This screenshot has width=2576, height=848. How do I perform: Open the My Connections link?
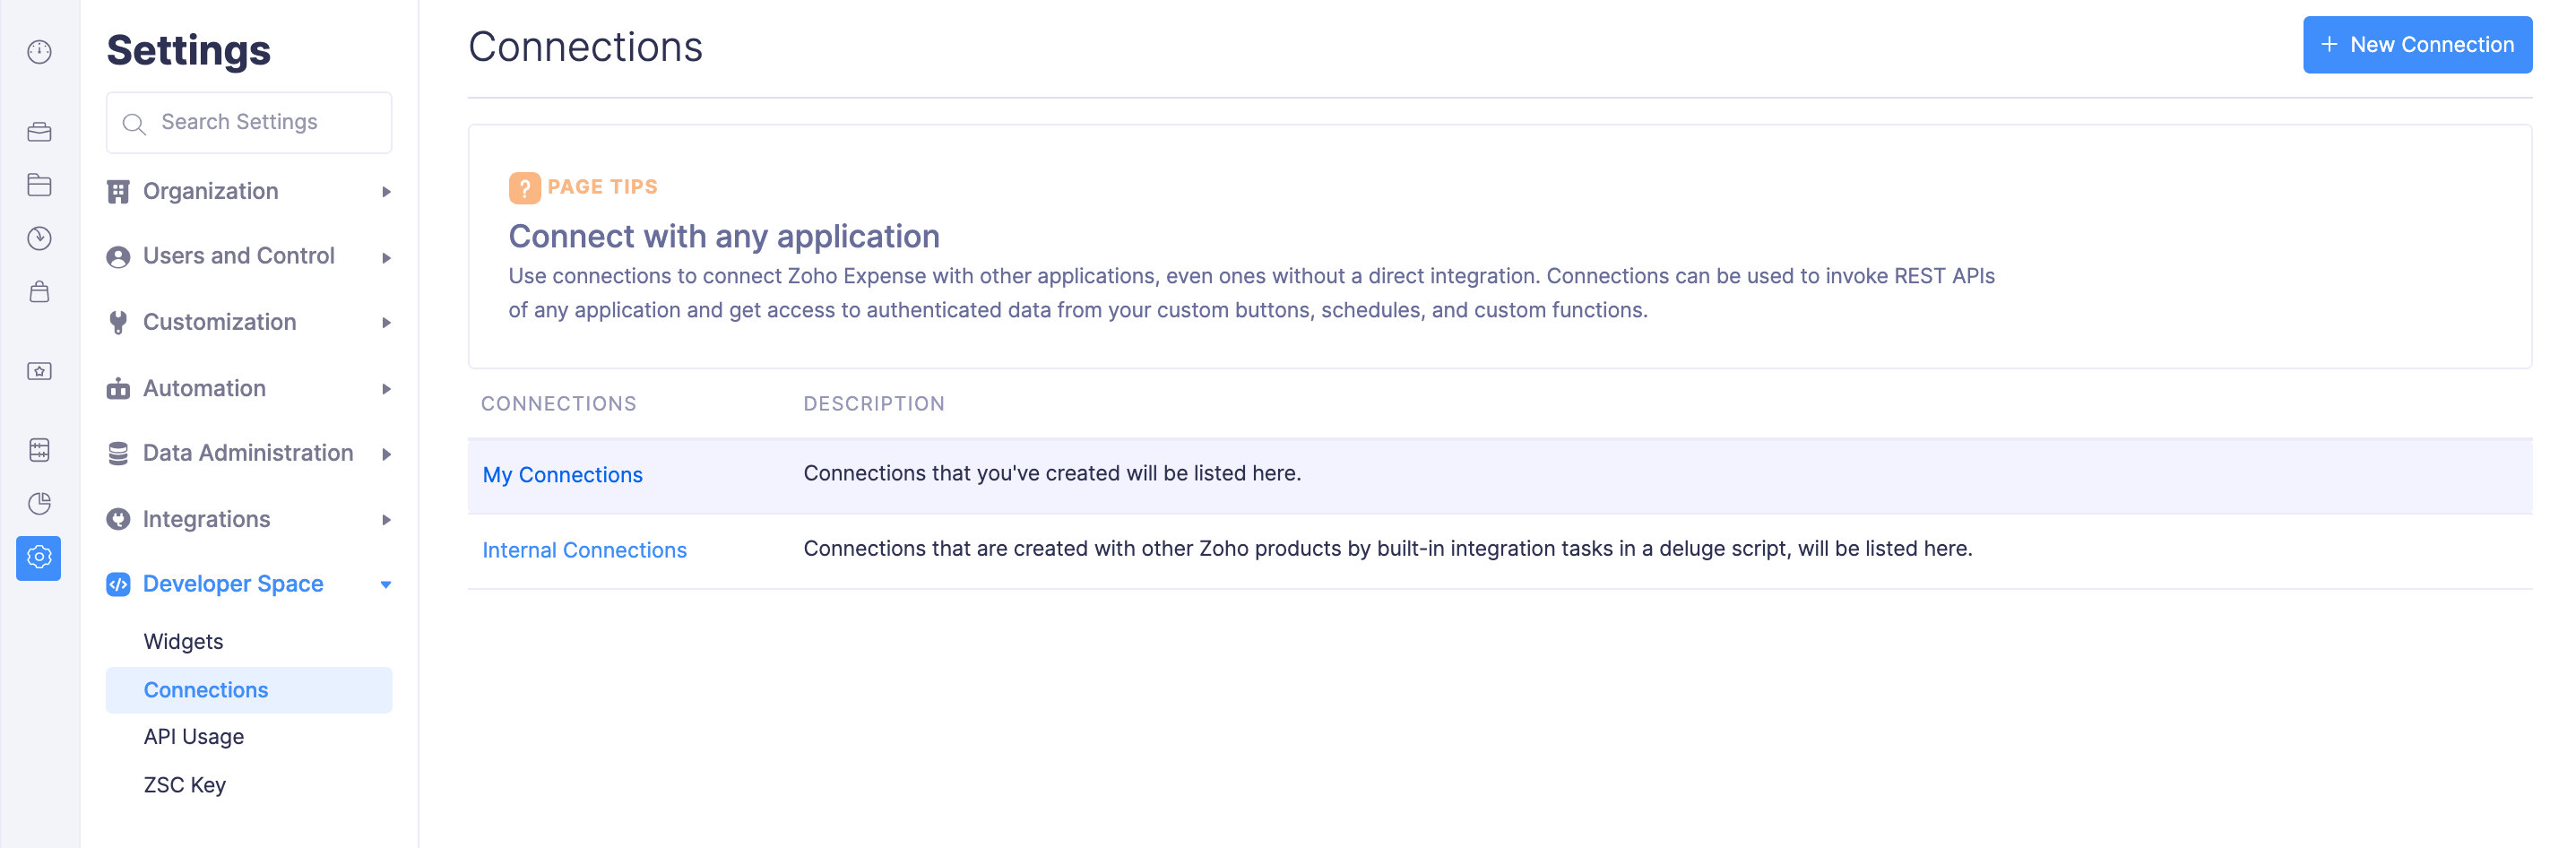(x=562, y=475)
